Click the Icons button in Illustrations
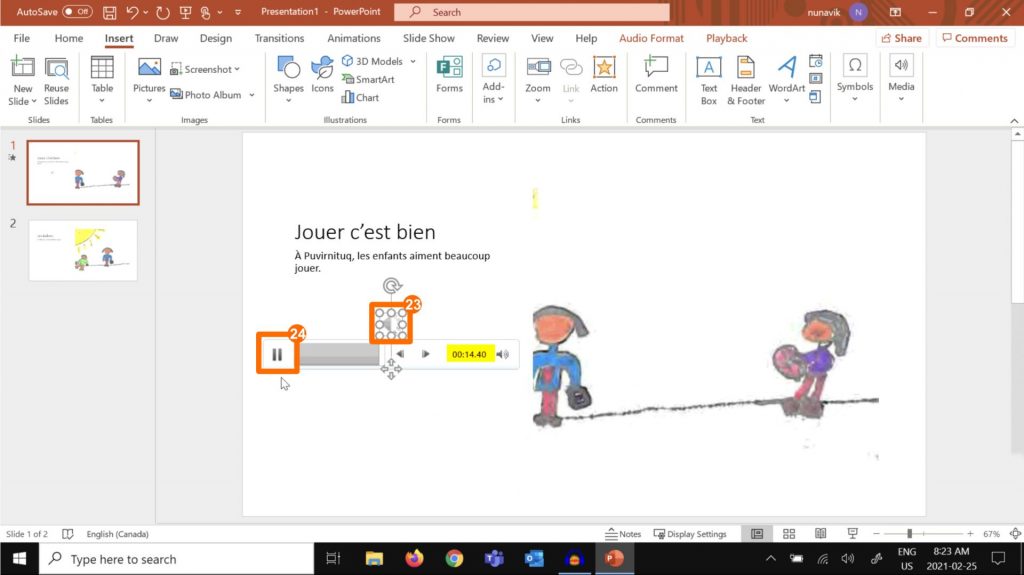 (322, 76)
